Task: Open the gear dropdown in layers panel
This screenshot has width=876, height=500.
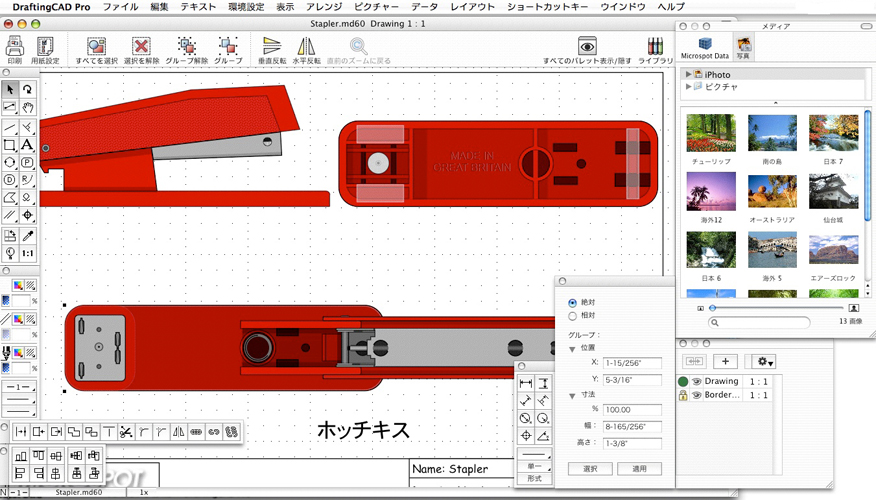Action: tap(766, 361)
